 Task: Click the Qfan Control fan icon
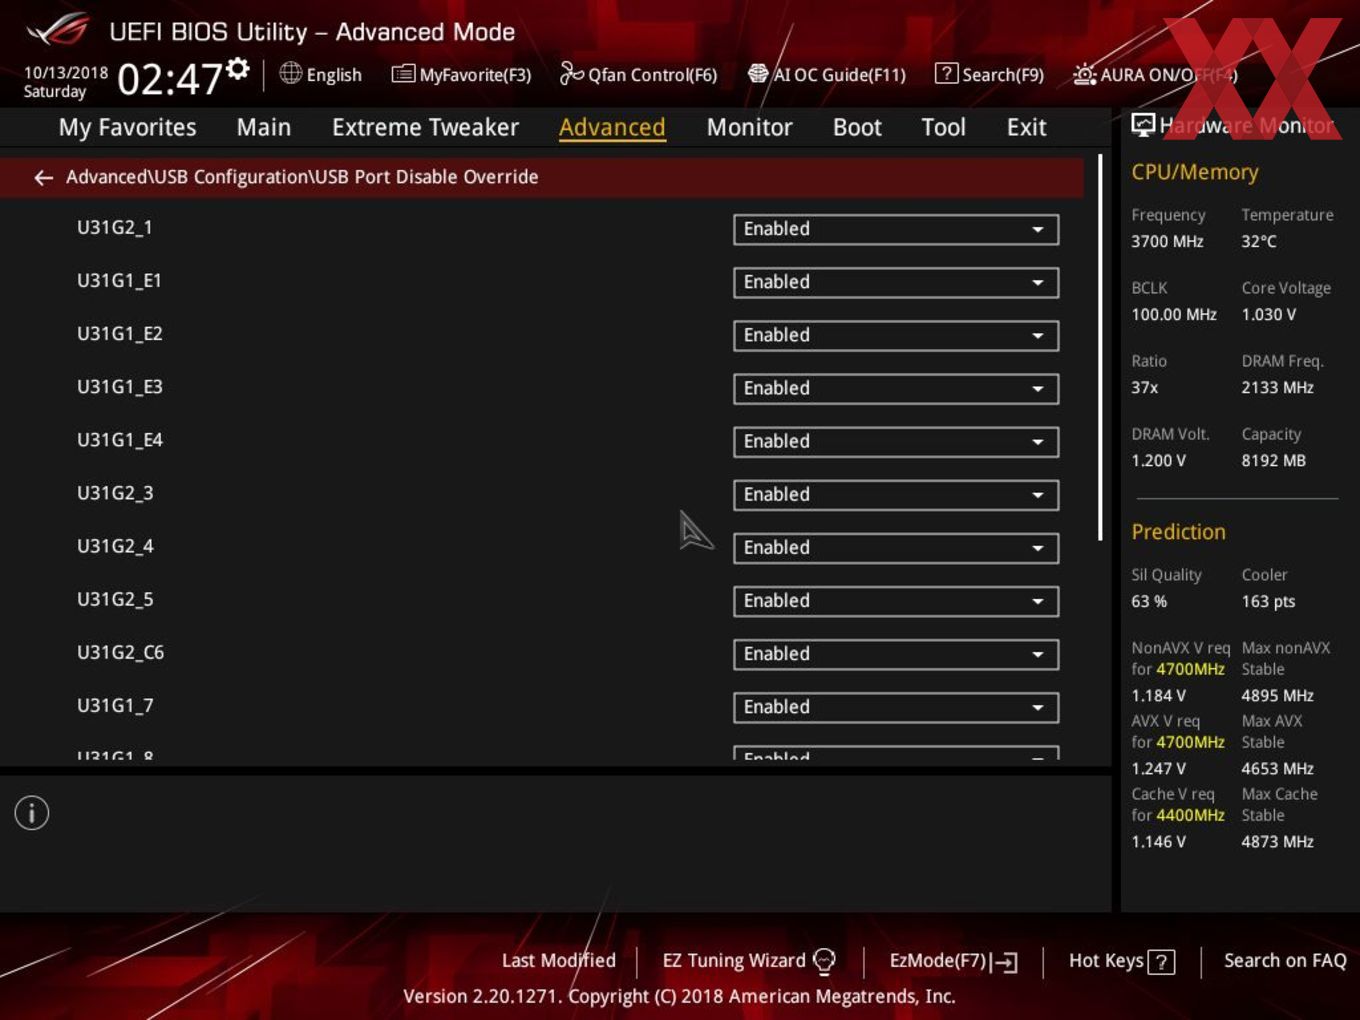click(571, 73)
